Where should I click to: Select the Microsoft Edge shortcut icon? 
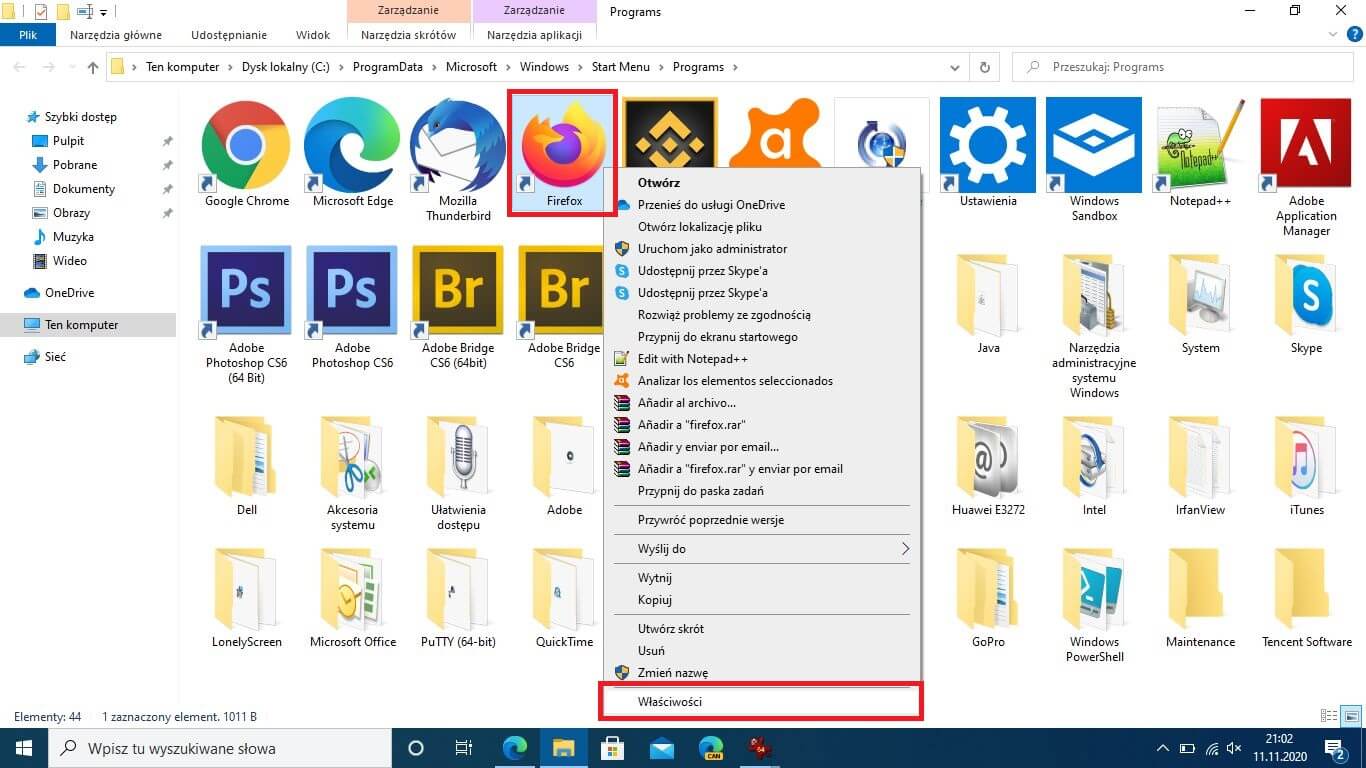point(352,145)
